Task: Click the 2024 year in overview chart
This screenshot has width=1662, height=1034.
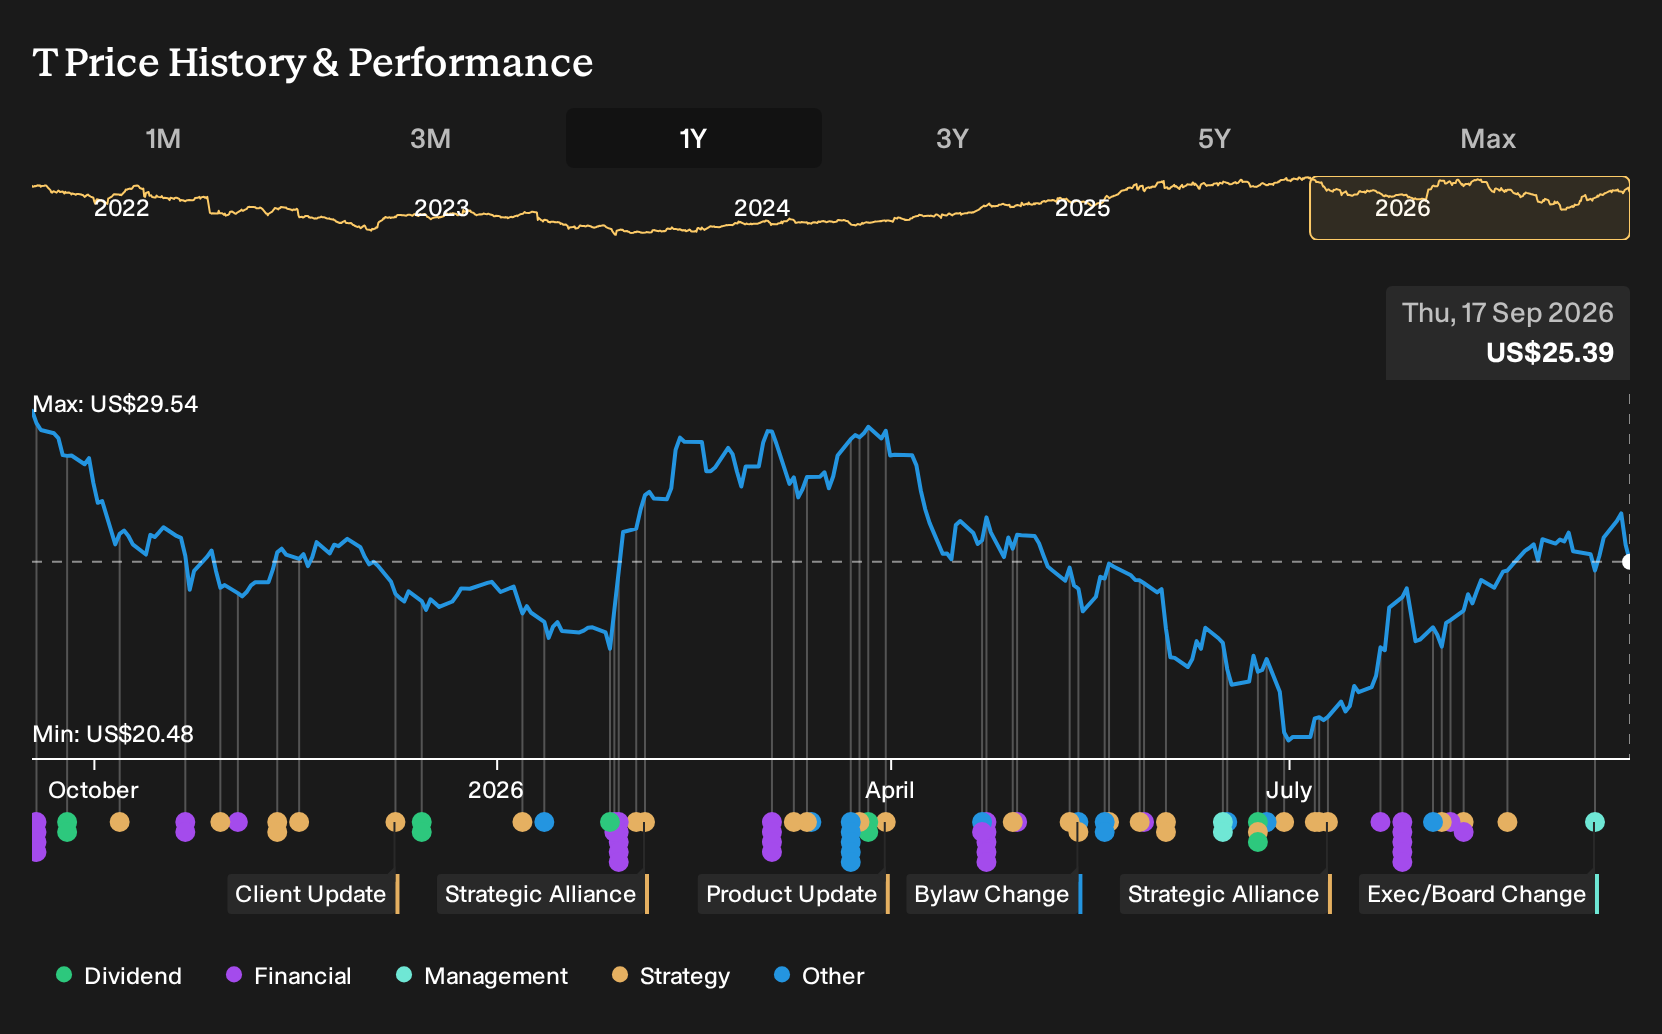Action: tap(762, 208)
